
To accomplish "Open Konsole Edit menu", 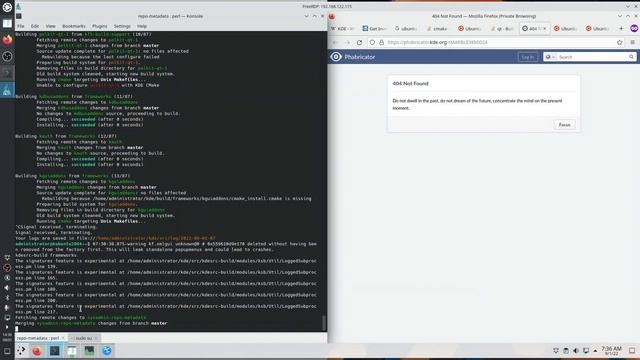I will pos(35,26).
